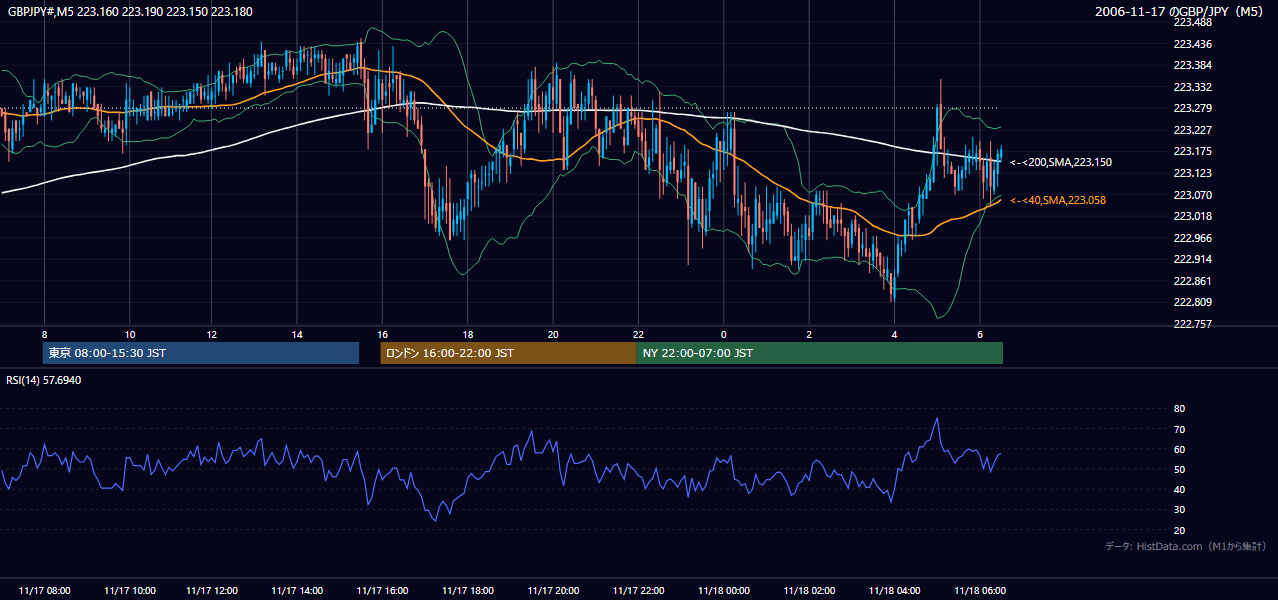Click the 11/17 14:00 bottom date label
This screenshot has height=600, width=1278.
tap(297, 590)
